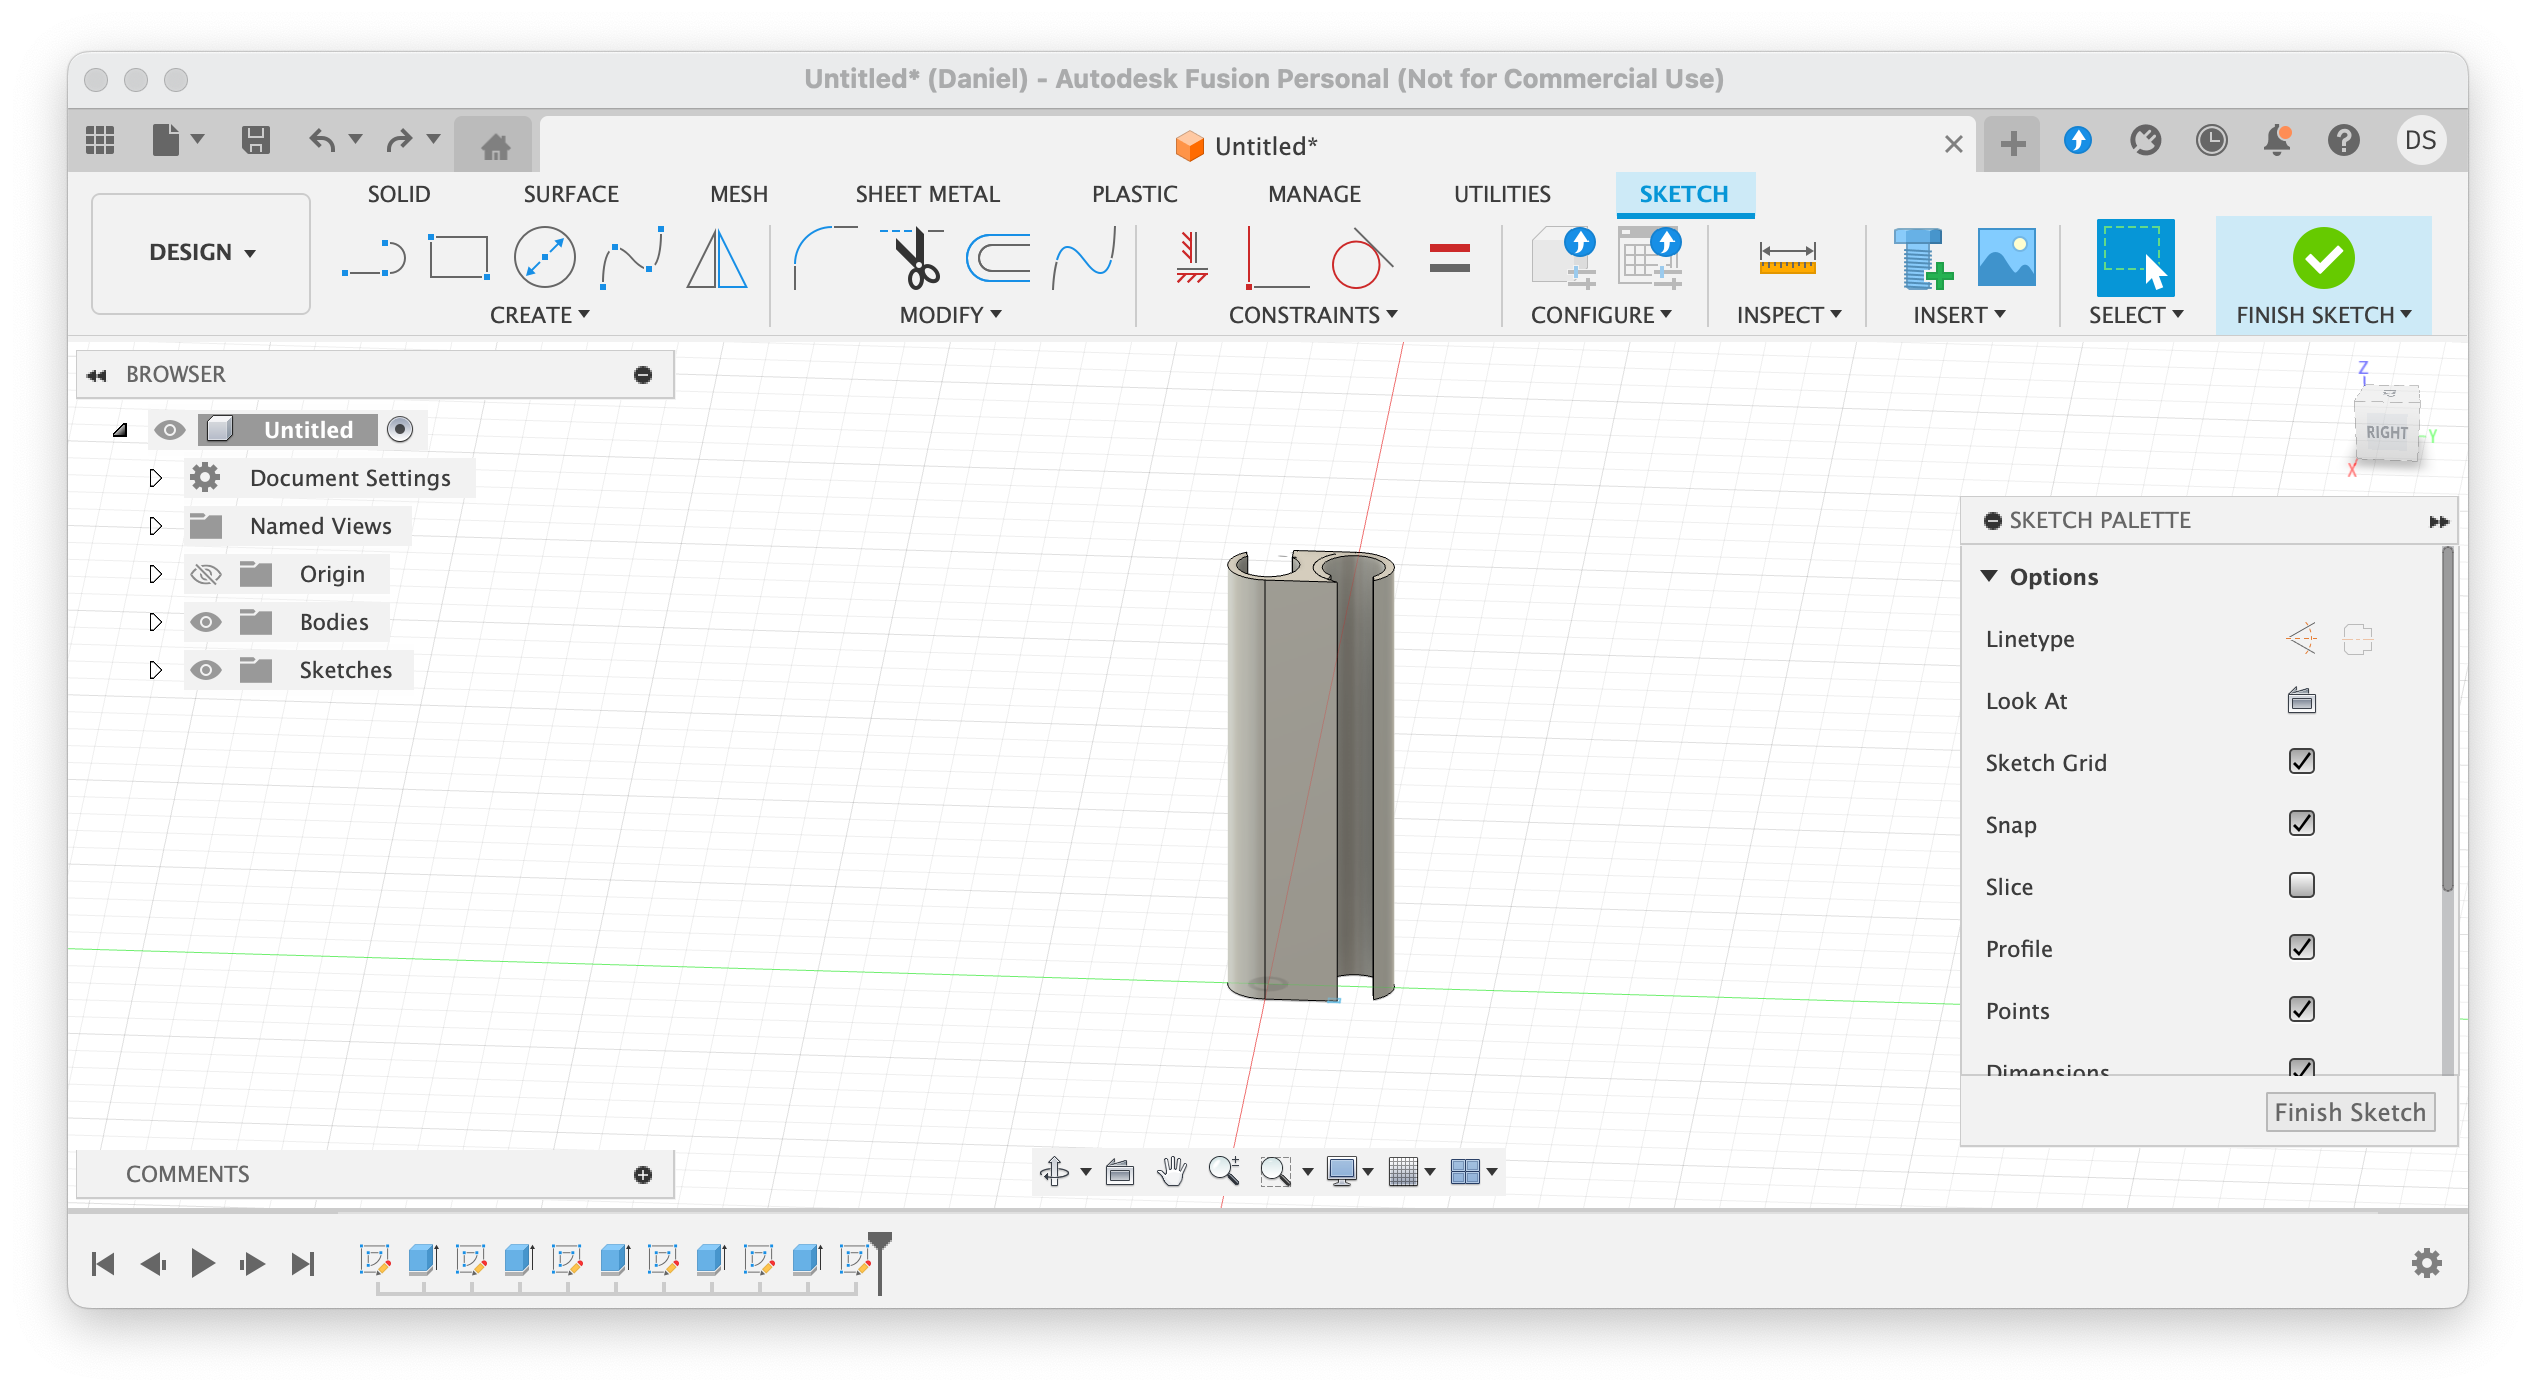This screenshot has width=2536, height=1392.
Task: Apply the Tangent constraint icon
Action: pyautogui.click(x=1361, y=258)
